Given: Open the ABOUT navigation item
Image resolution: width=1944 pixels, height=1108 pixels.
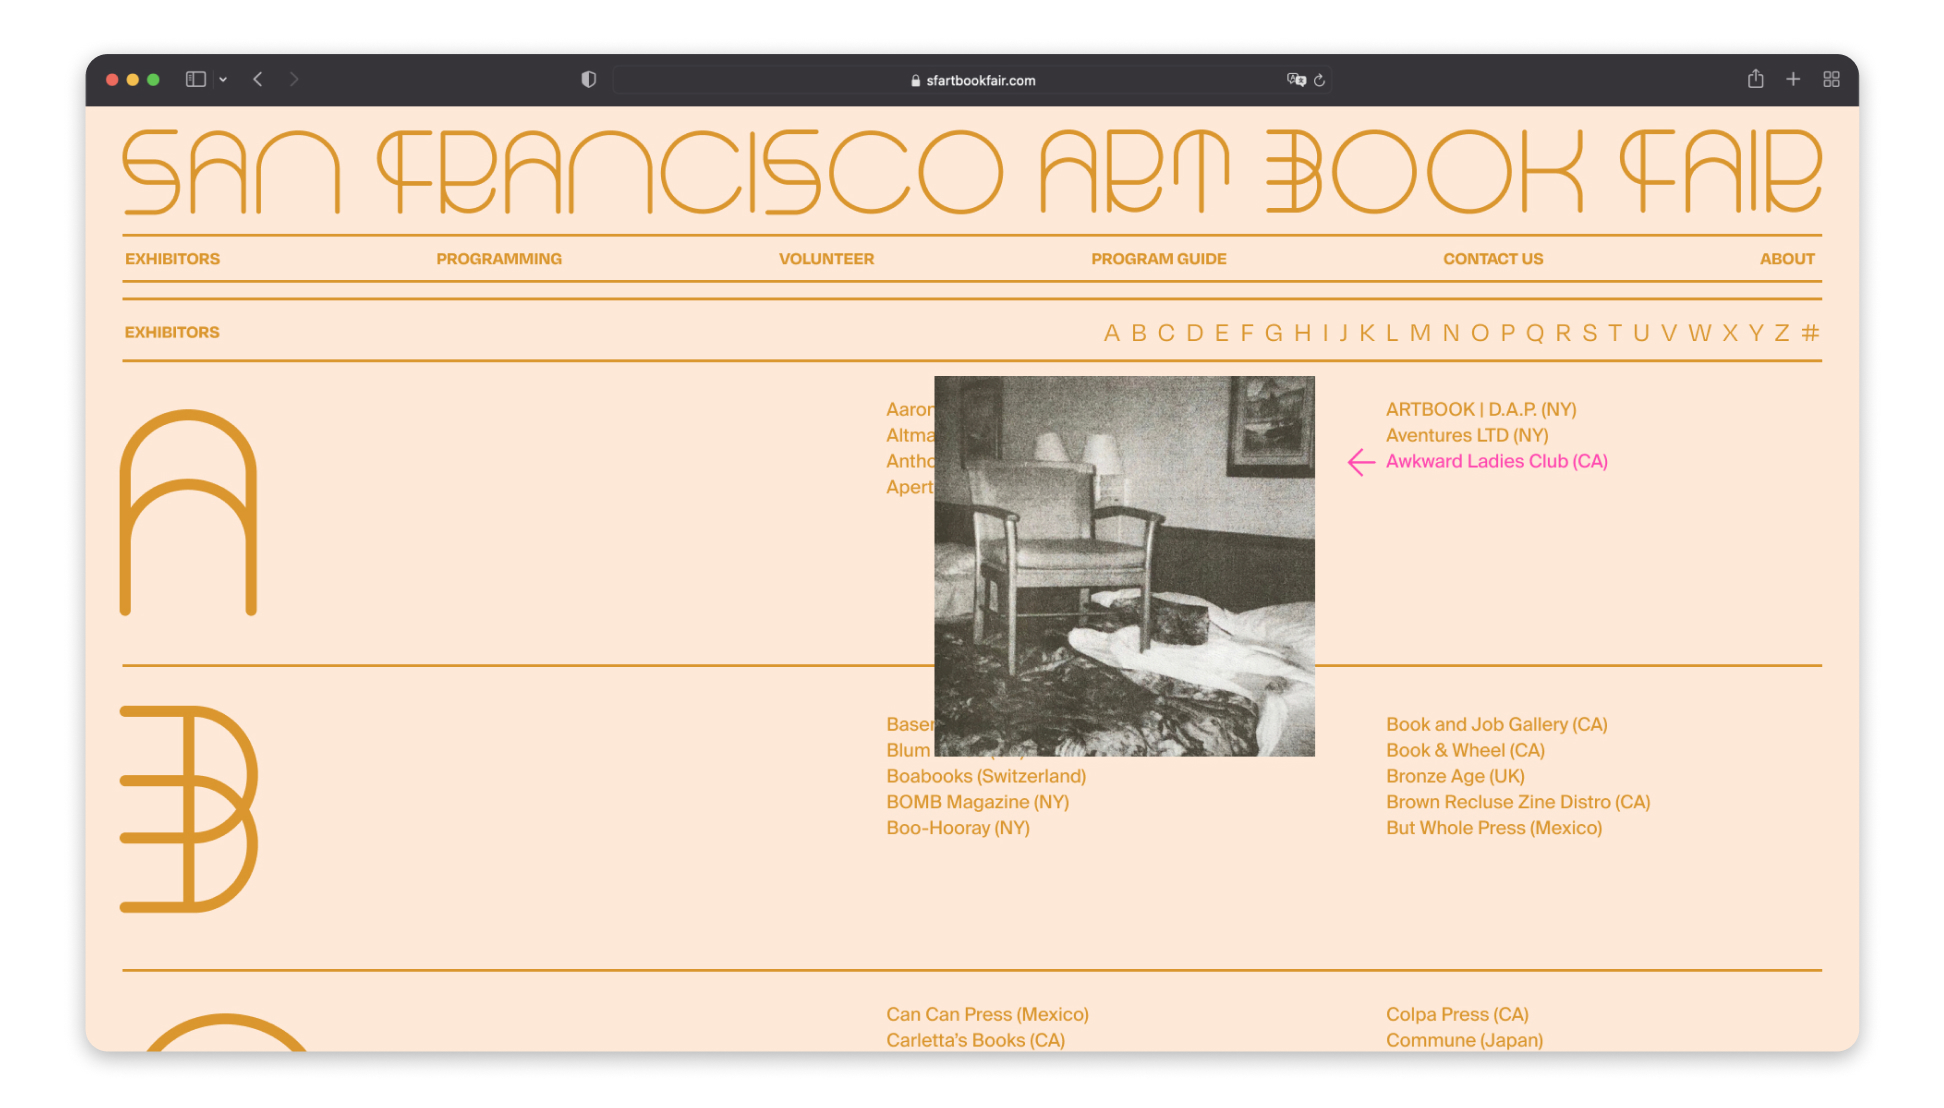Looking at the screenshot, I should click(x=1787, y=259).
